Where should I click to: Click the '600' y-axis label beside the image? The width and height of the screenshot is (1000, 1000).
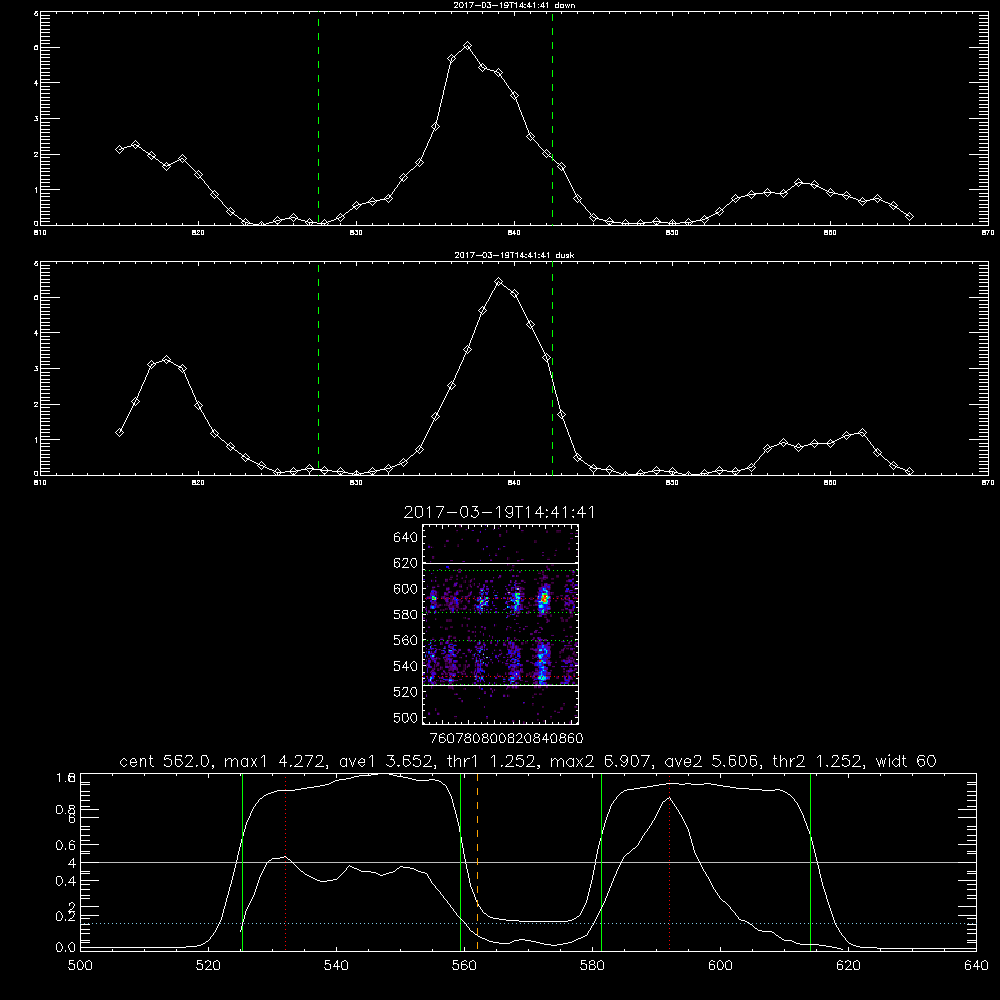tap(405, 589)
